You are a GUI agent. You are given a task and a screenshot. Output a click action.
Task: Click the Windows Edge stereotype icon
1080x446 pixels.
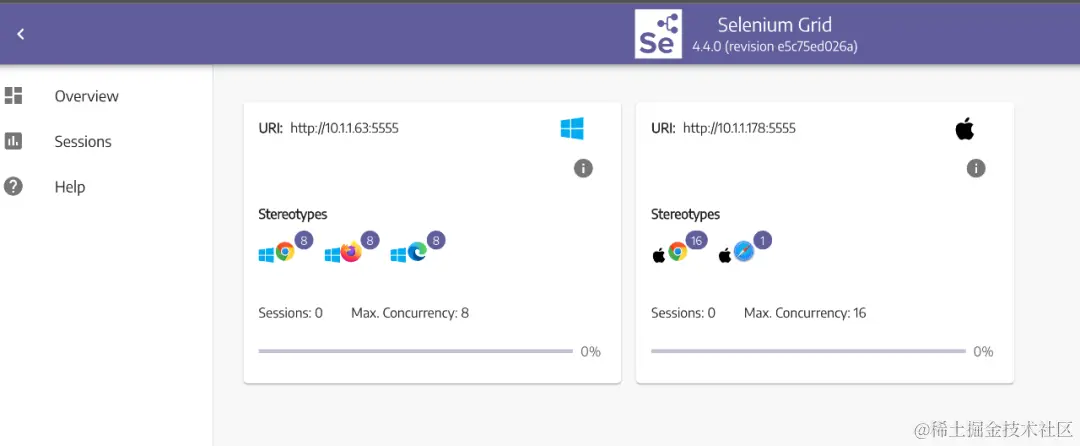416,253
